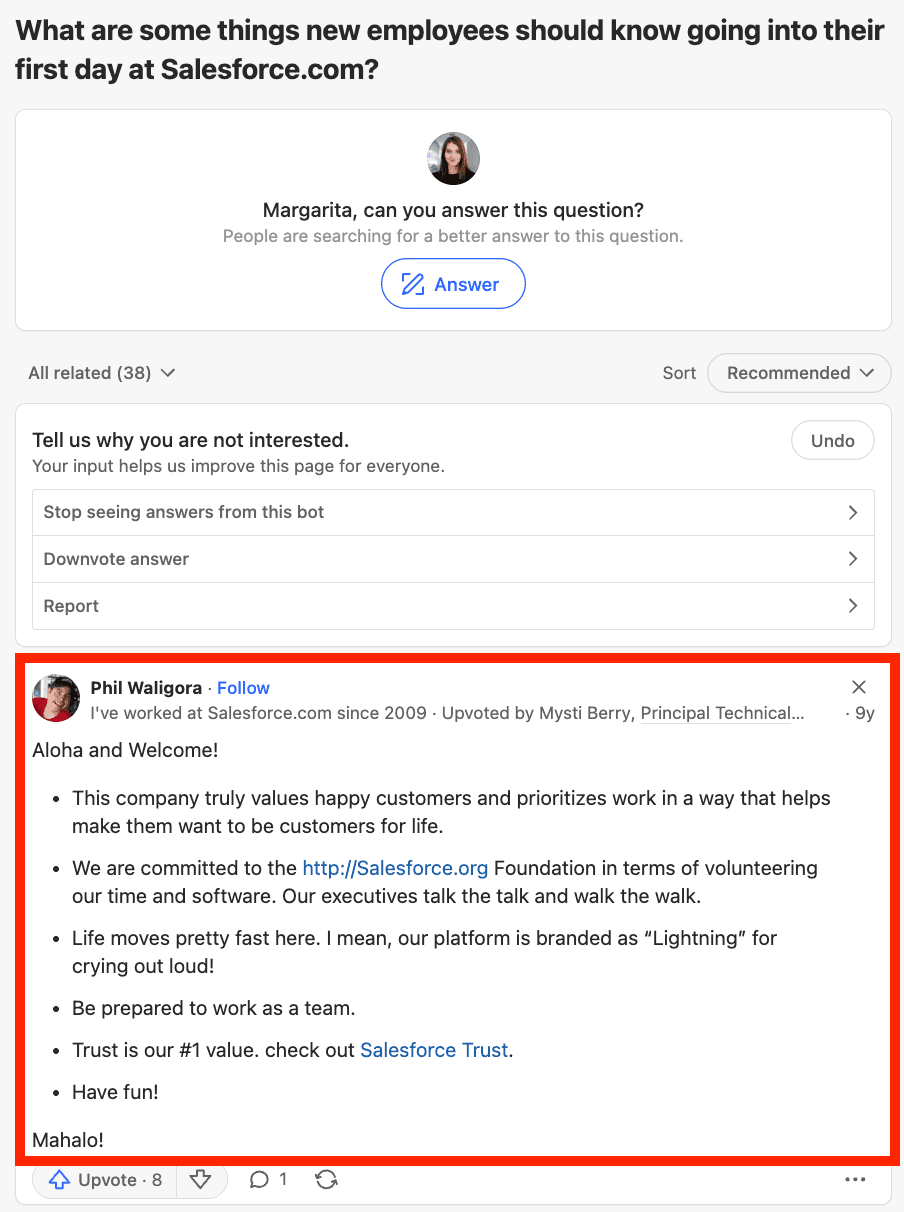The width and height of the screenshot is (904, 1212).
Task: Click the downvote arrow icon
Action: (x=201, y=1180)
